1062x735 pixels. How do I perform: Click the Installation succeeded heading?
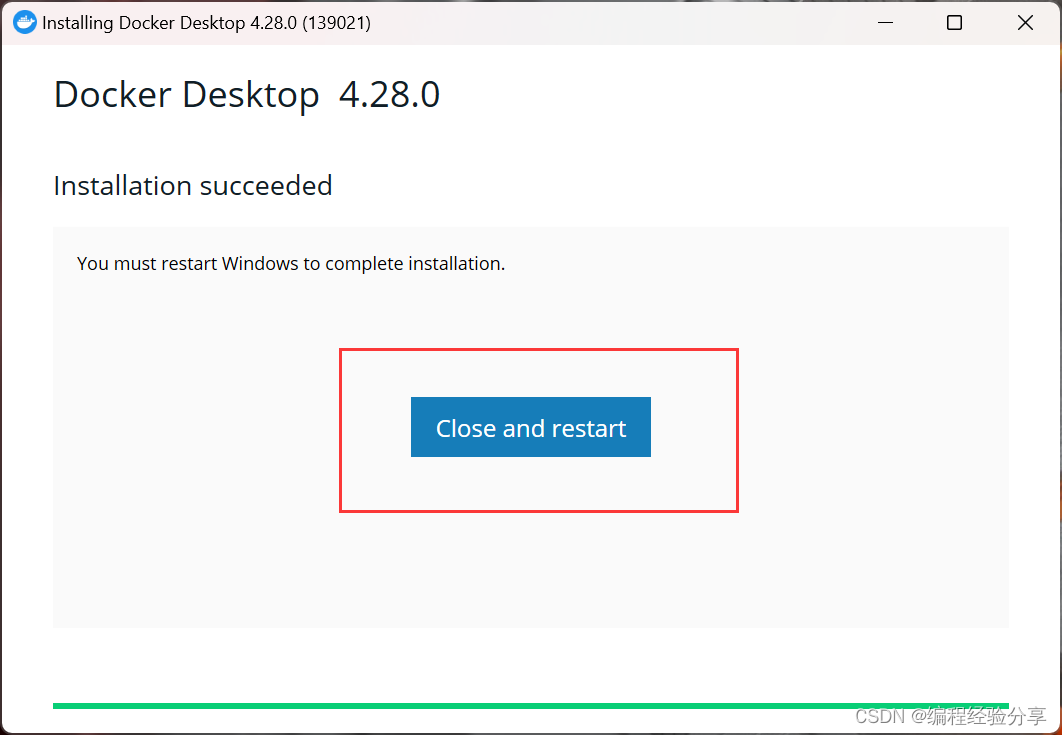click(x=192, y=185)
